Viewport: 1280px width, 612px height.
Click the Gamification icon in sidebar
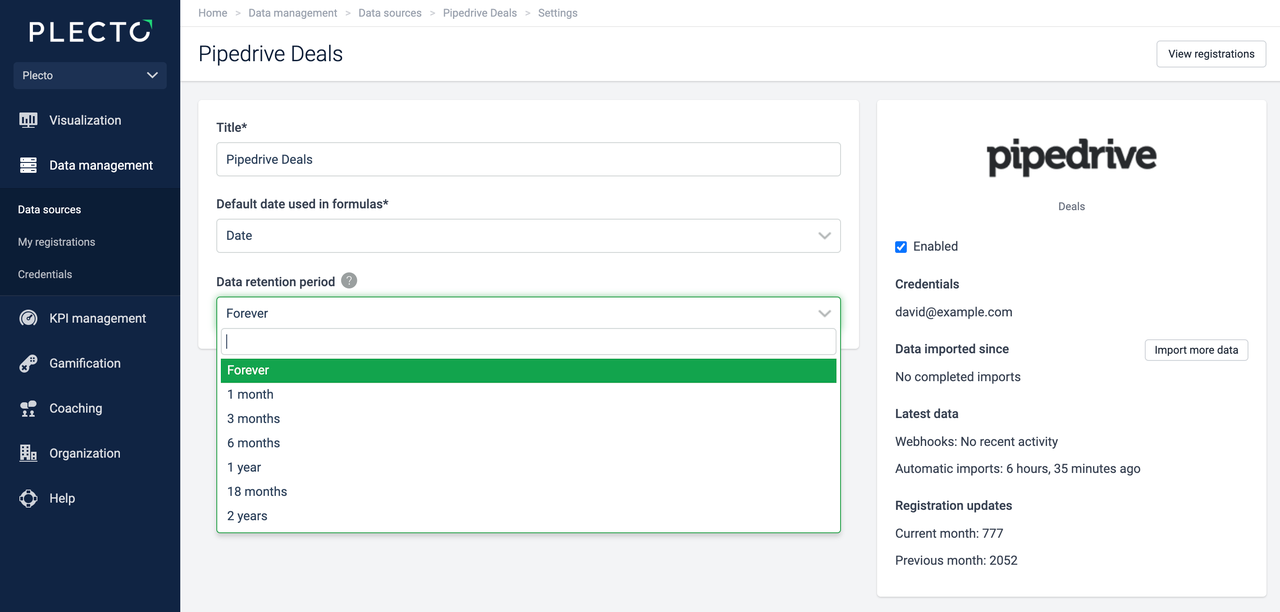point(28,363)
